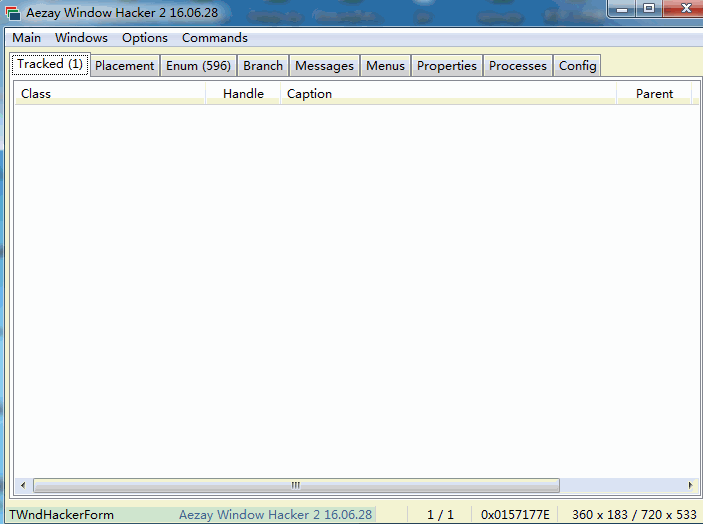The width and height of the screenshot is (703, 524).
Task: Click the horizontal scrollbar thumb
Action: click(296, 485)
